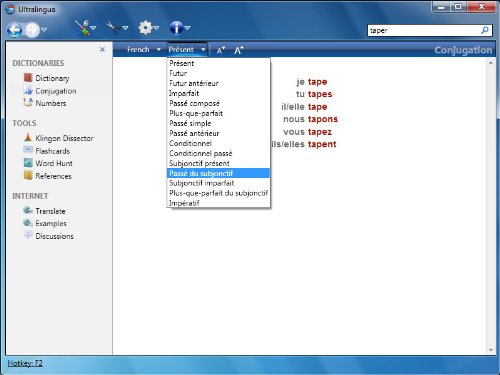Viewport: 500px width, 375px height.
Task: Choose Futur antérieur tense
Action: [218, 83]
